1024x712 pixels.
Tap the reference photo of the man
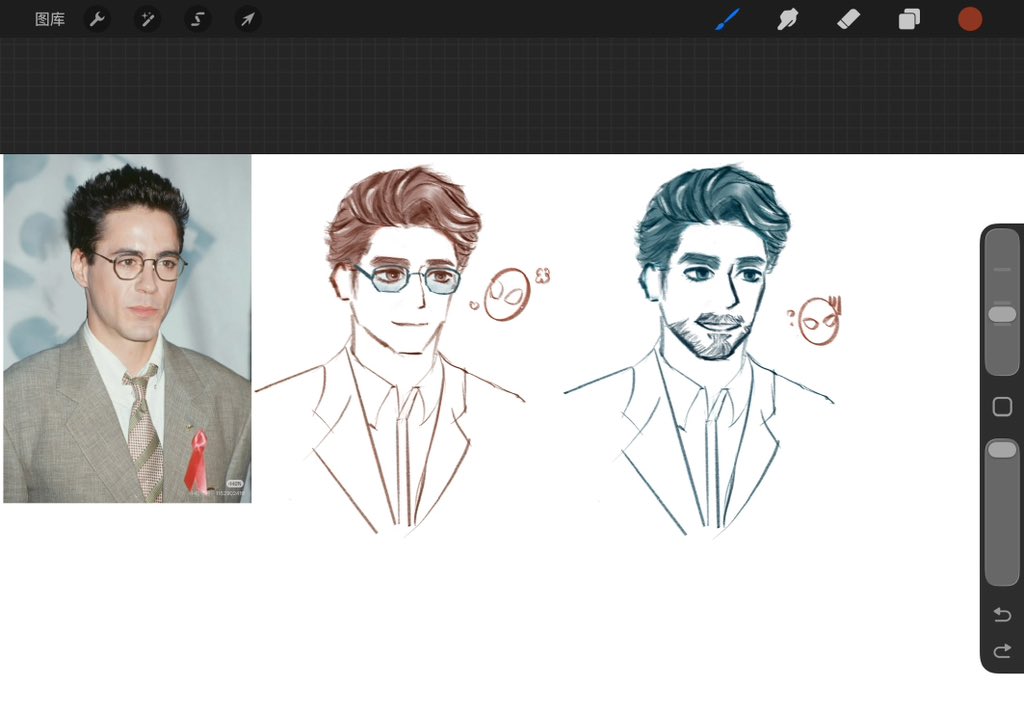pos(127,329)
